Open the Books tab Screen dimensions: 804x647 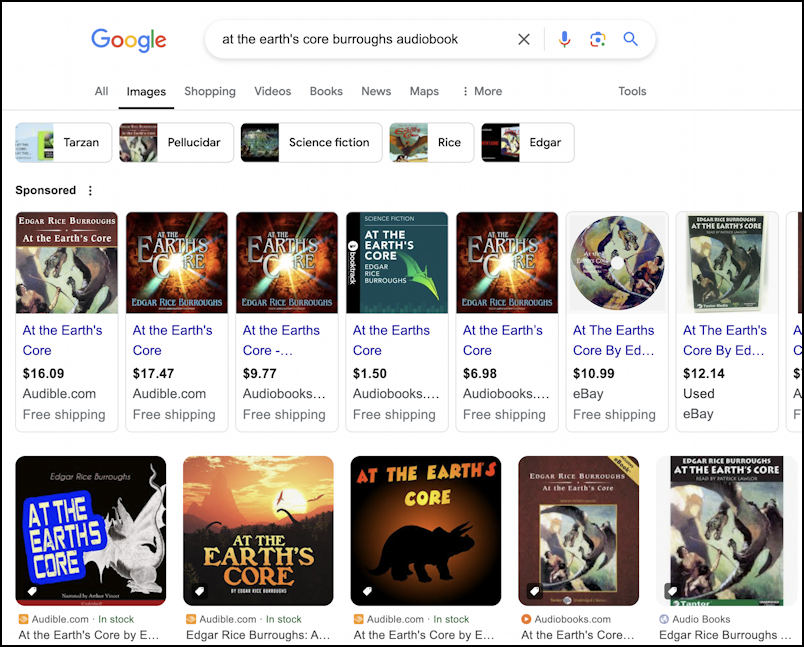tap(326, 91)
